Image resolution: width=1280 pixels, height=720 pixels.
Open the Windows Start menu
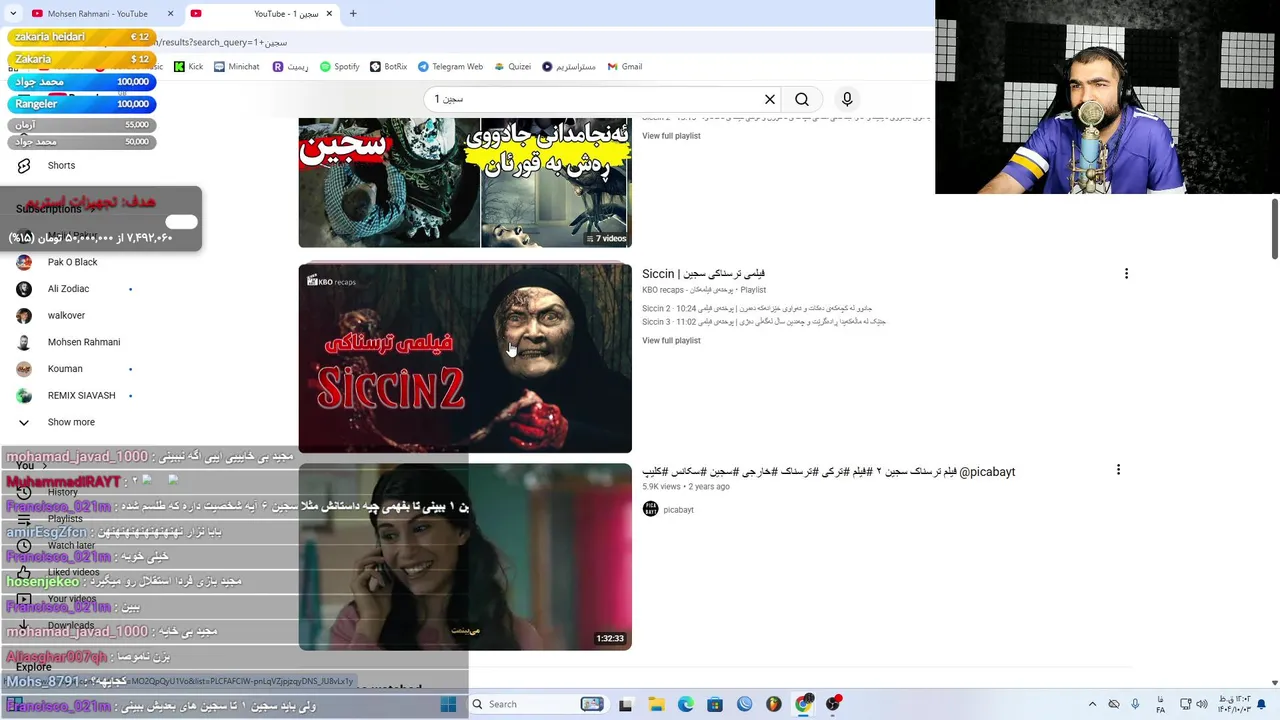(448, 704)
